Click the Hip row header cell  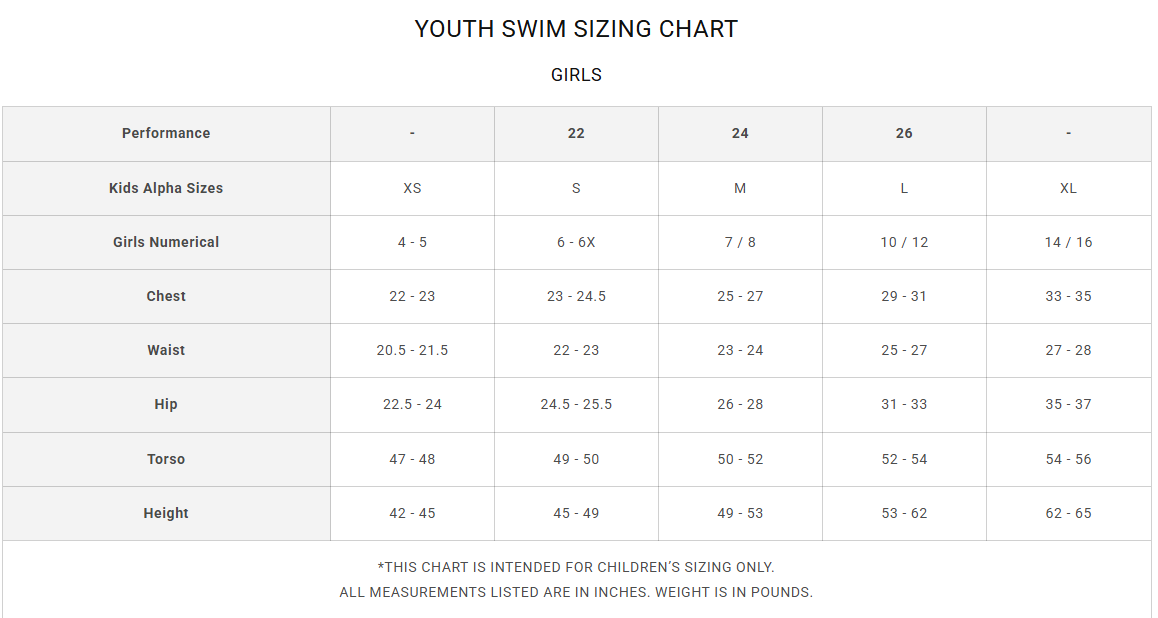click(166, 404)
